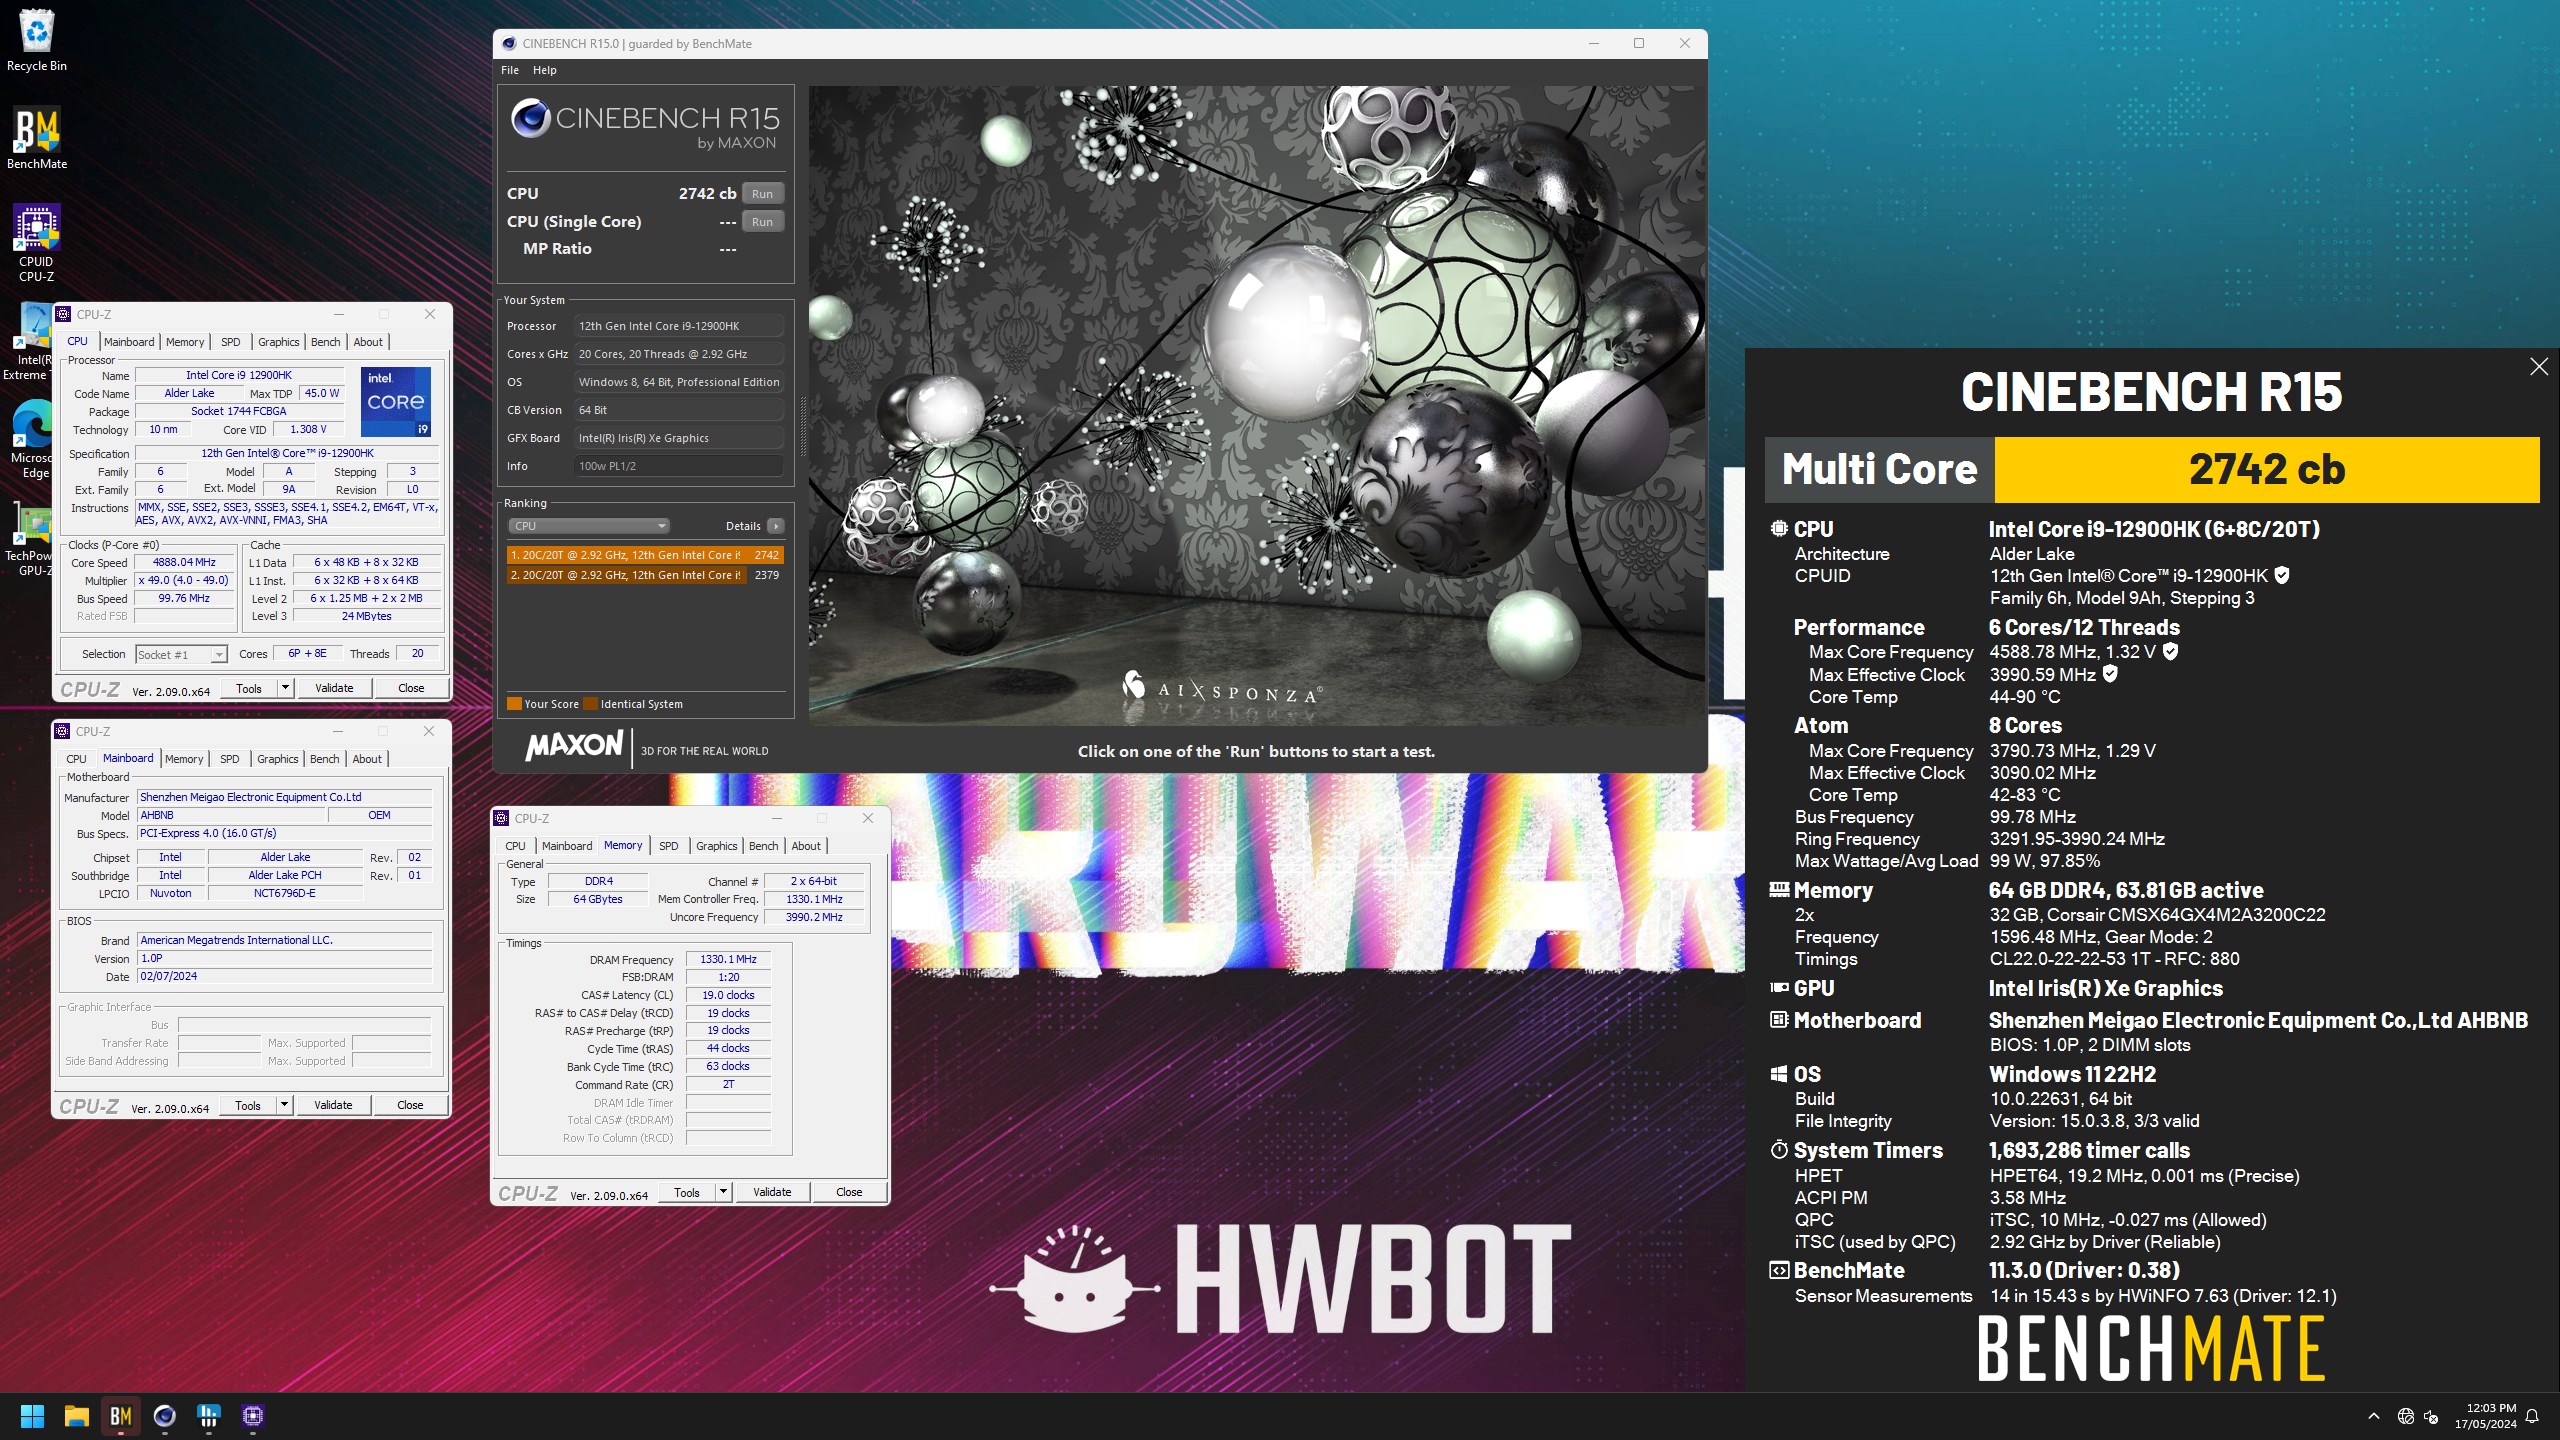Select ranking entry with score 2742

click(x=645, y=555)
